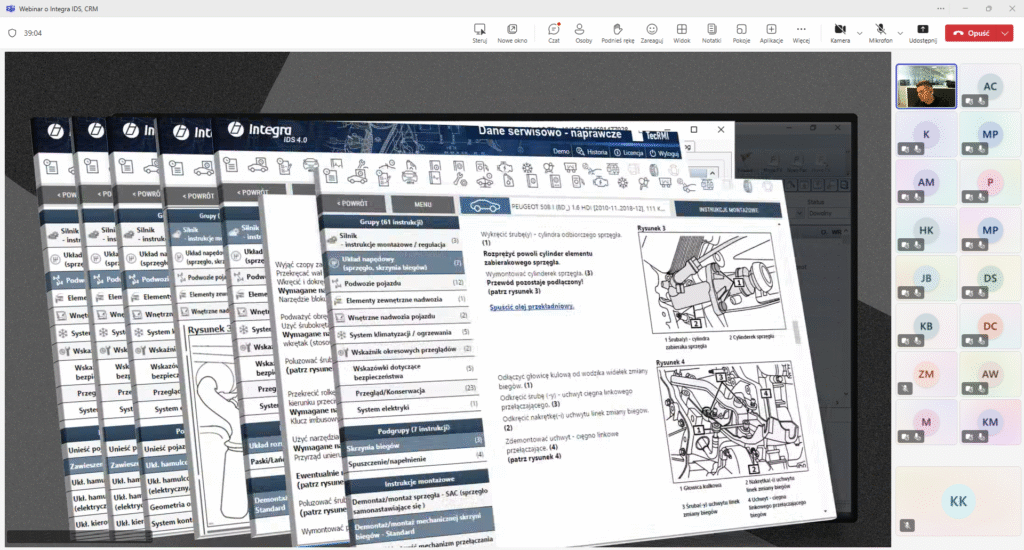
Task: Click Wyloguj in Integra header
Action: (x=664, y=153)
